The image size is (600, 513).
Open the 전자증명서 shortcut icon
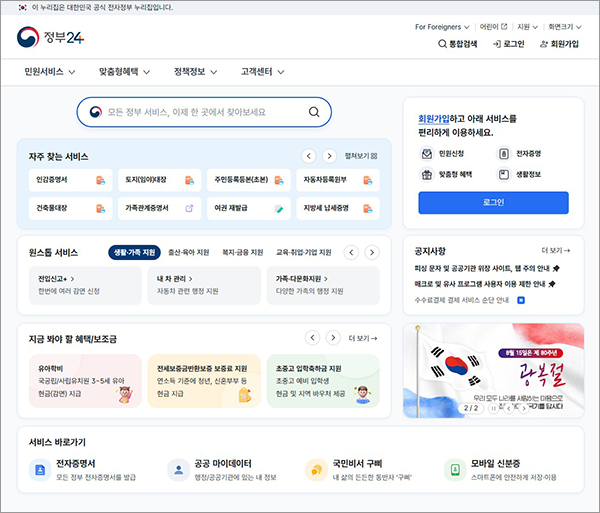click(40, 470)
